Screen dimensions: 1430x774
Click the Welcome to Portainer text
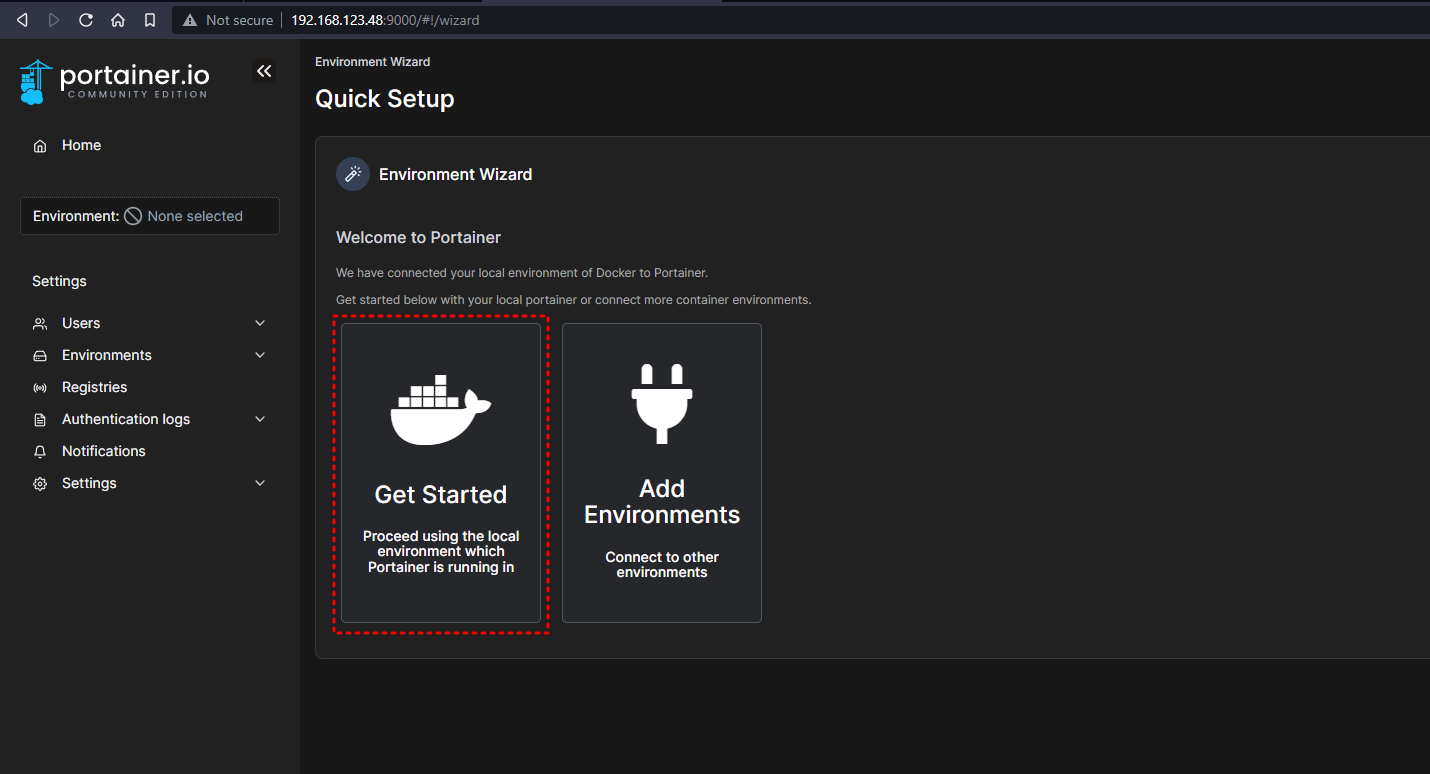tap(418, 238)
